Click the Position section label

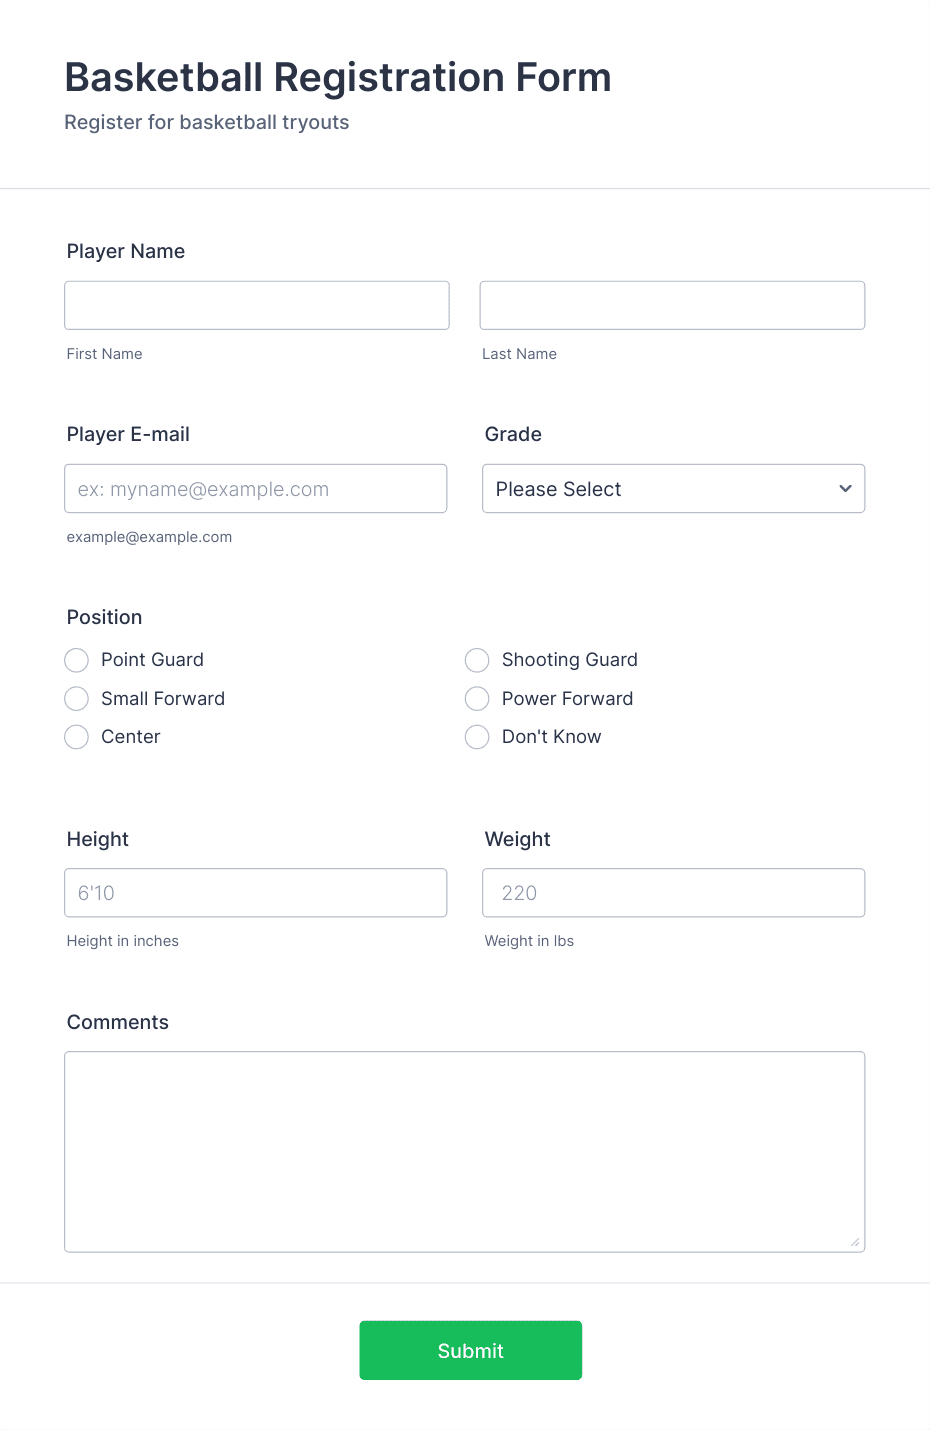click(104, 617)
